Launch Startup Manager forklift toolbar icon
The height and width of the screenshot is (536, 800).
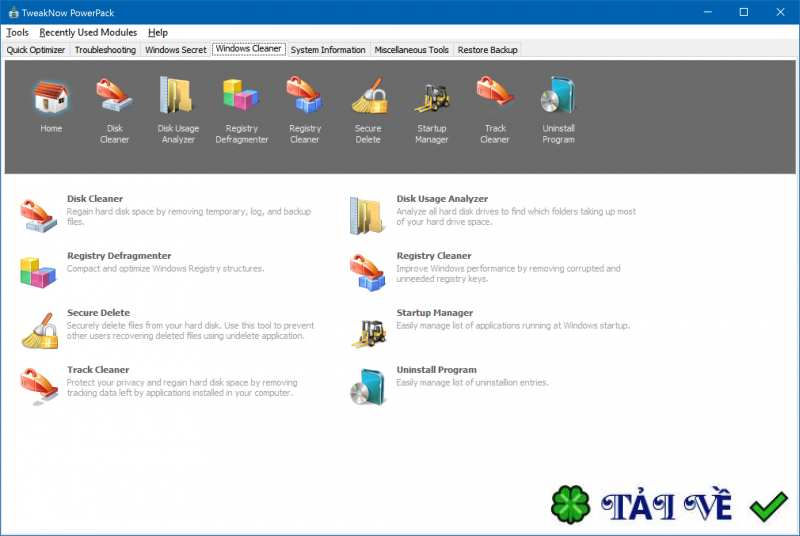coord(432,97)
